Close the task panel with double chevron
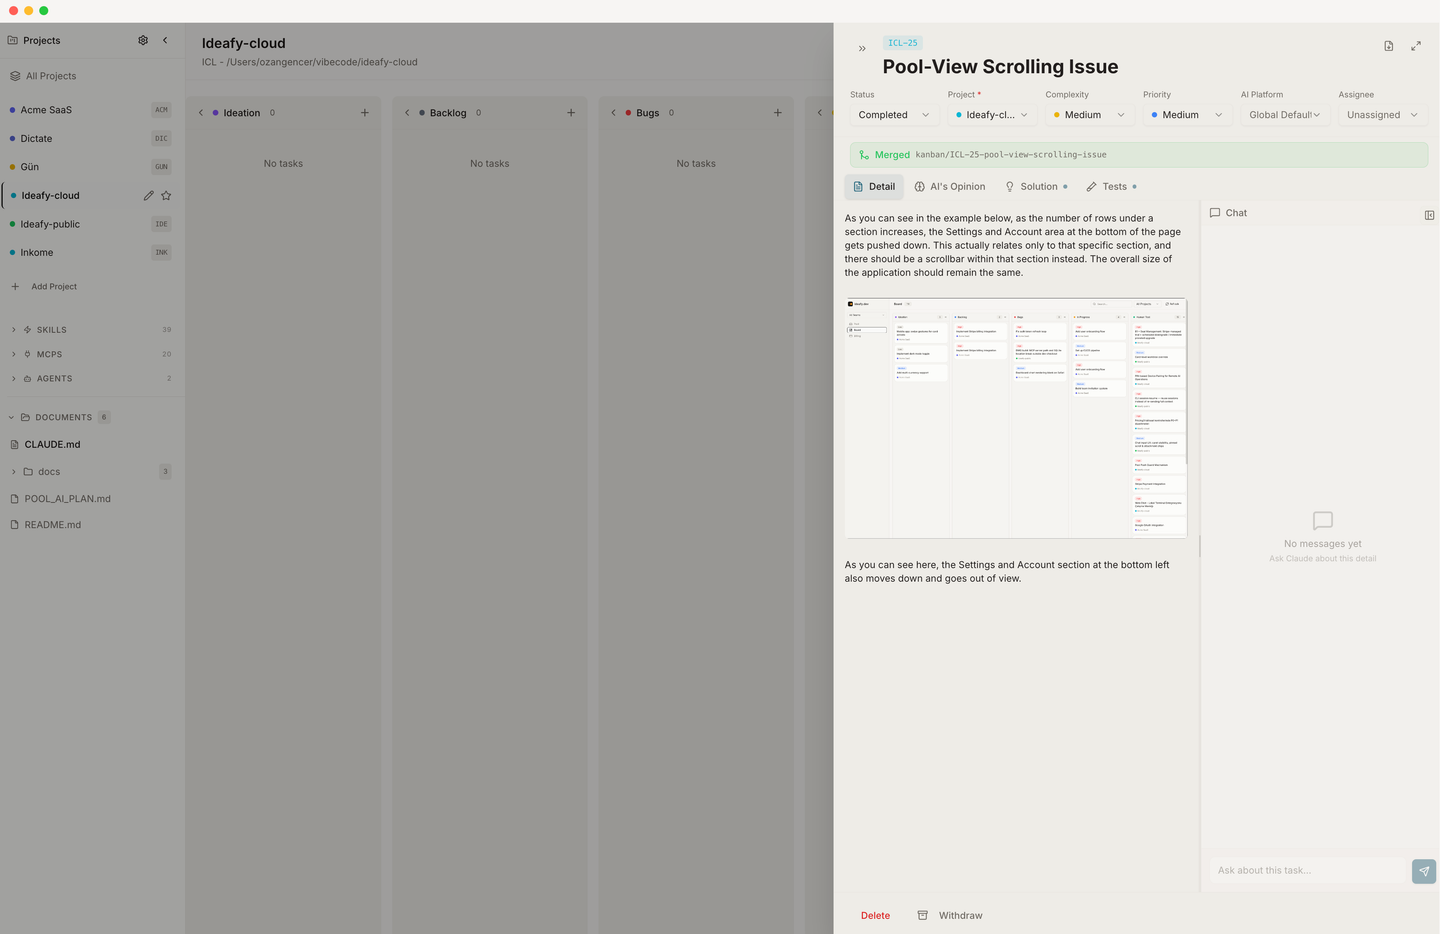 coord(862,48)
